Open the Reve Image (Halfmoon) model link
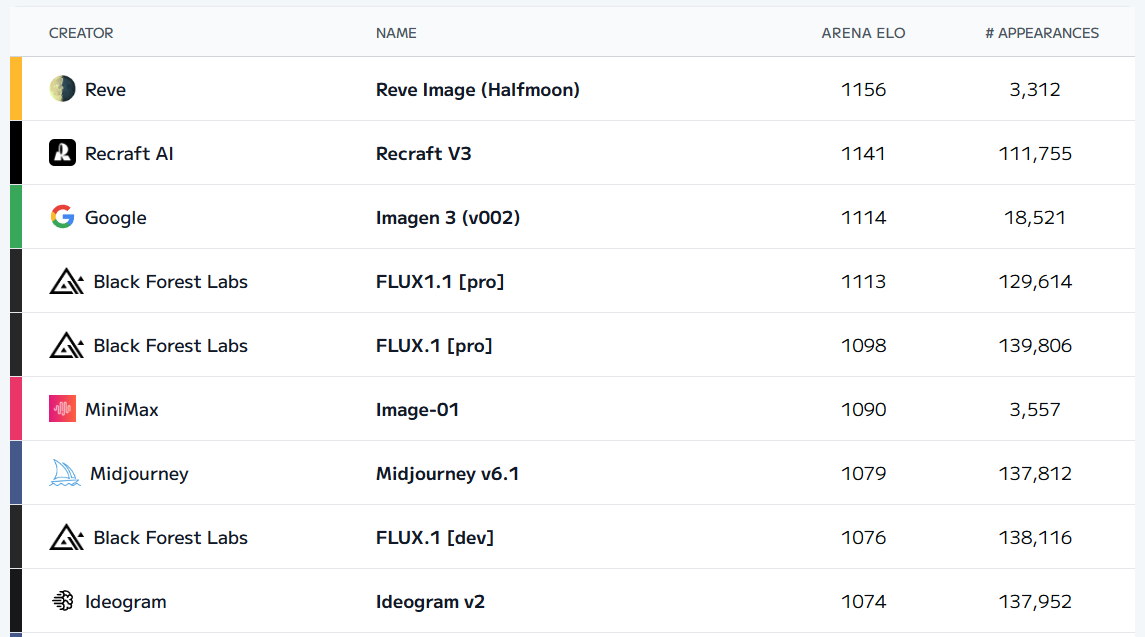1145x637 pixels. (x=478, y=90)
